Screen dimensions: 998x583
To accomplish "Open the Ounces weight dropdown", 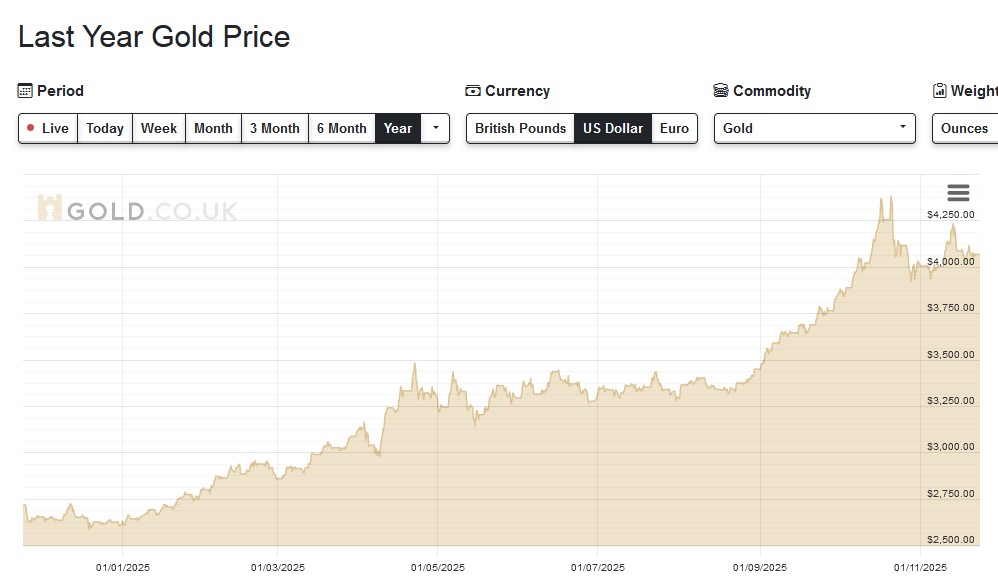I will click(x=965, y=128).
